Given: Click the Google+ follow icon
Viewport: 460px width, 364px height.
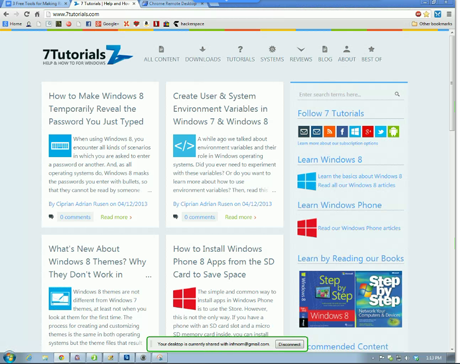Looking at the screenshot, I should click(368, 132).
